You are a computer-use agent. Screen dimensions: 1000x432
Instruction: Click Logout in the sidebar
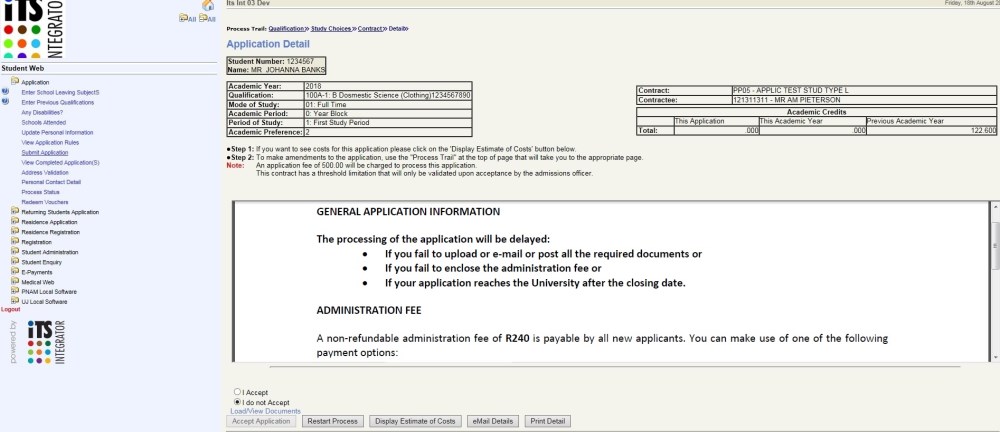(10, 309)
